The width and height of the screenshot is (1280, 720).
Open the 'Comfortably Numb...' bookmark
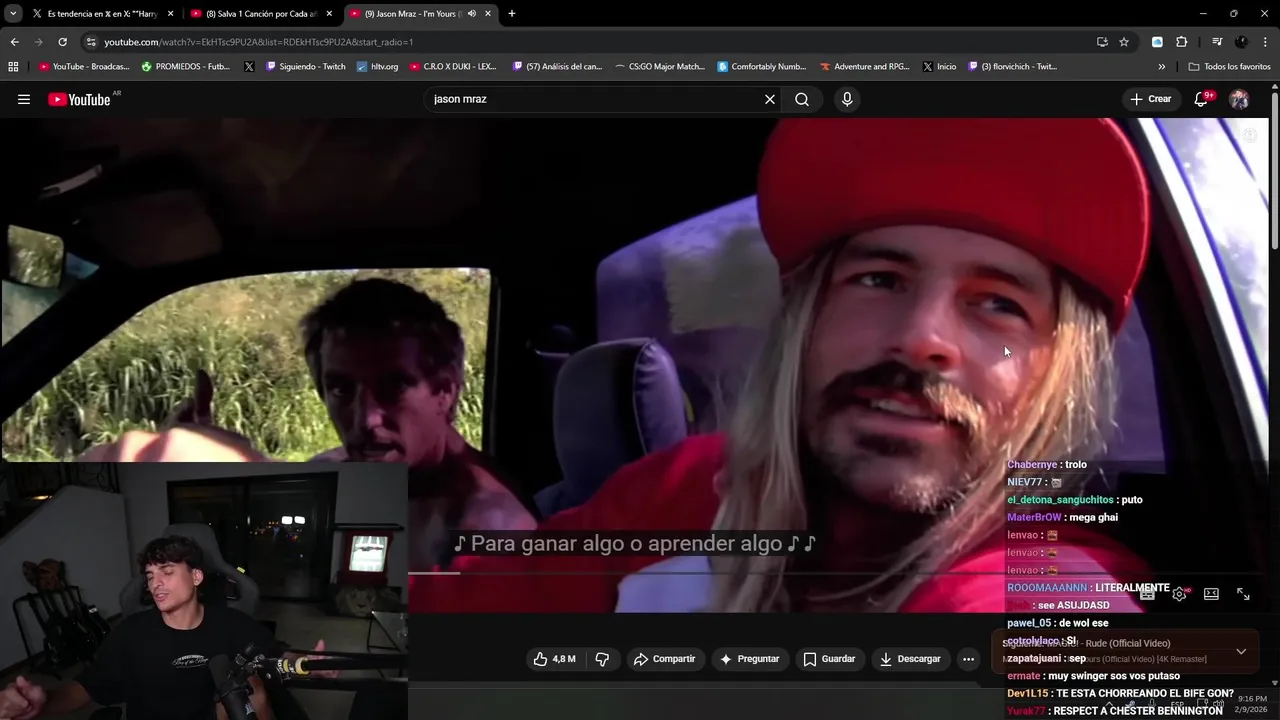[x=761, y=67]
